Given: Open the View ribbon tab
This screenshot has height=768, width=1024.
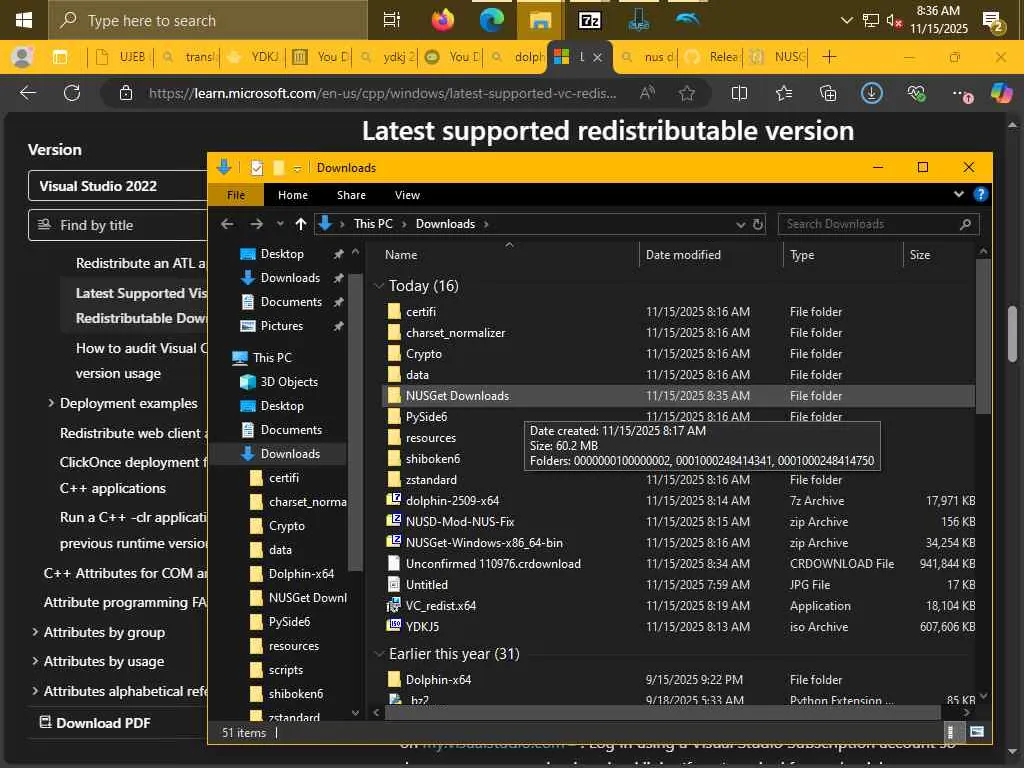Looking at the screenshot, I should [407, 195].
